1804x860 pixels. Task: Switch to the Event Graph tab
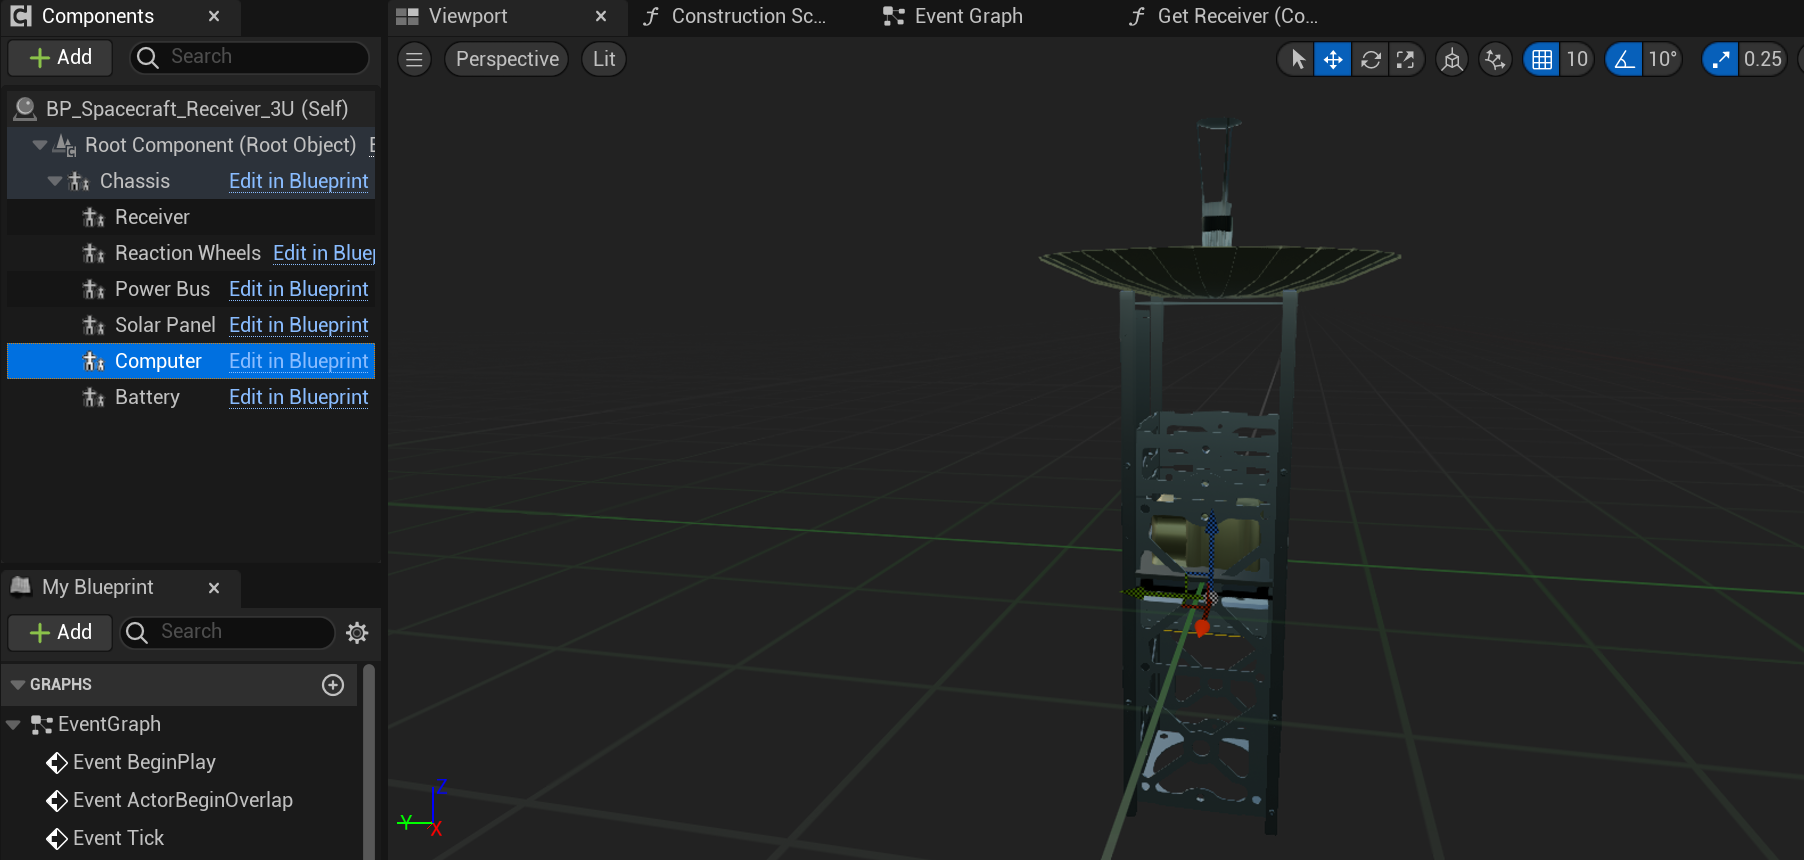coord(967,16)
